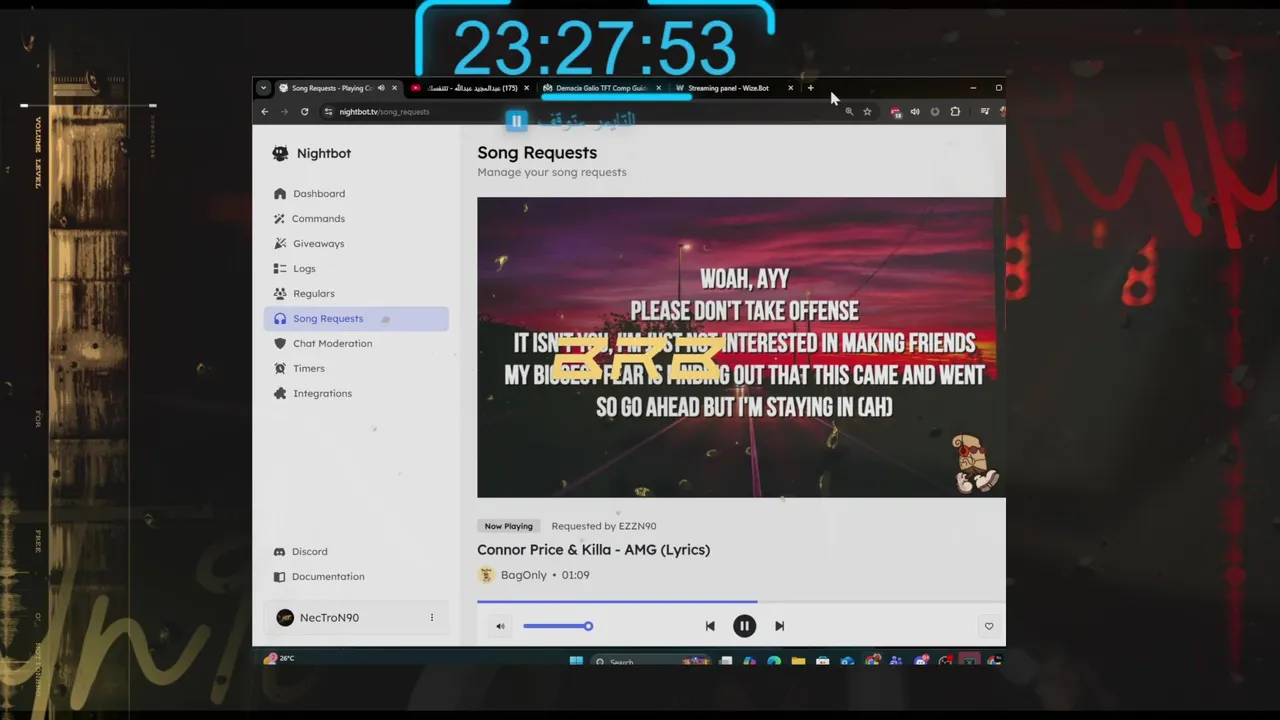Open the Timers page
1280x720 pixels.
[x=356, y=368]
